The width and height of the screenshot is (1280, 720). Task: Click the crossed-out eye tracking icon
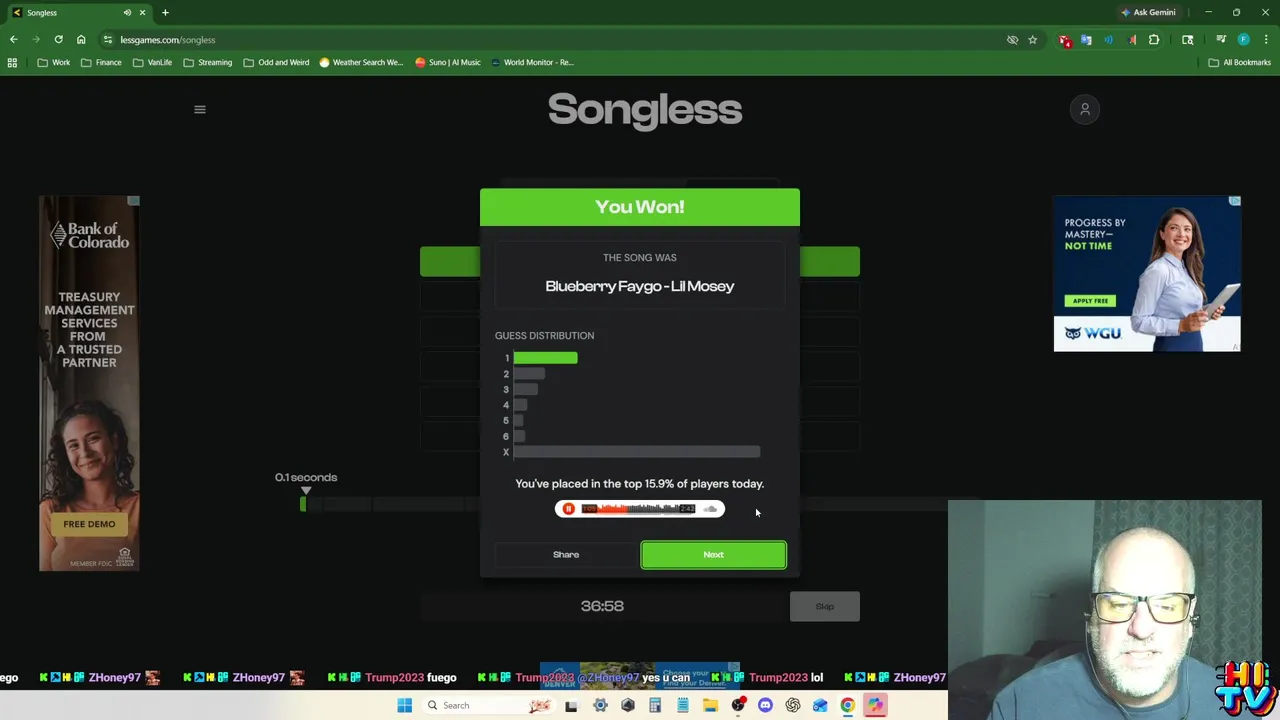pos(1012,40)
